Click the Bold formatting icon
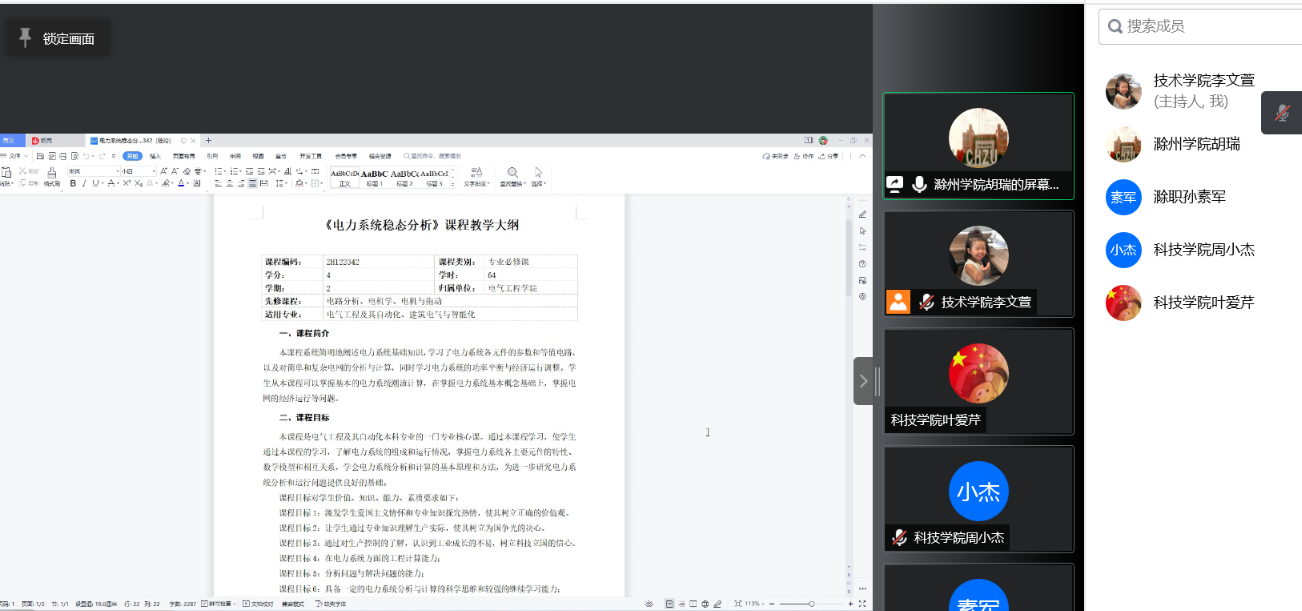This screenshot has width=1302, height=611. (72, 184)
